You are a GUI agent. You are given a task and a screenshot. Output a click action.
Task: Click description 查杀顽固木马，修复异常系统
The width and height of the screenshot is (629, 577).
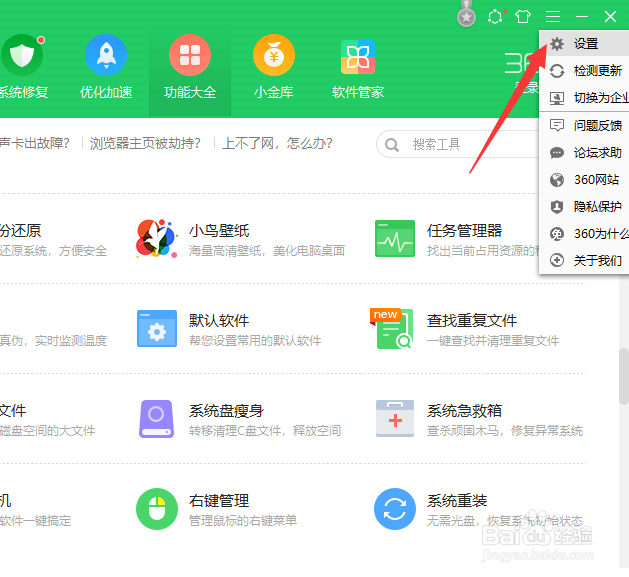[x=505, y=431]
